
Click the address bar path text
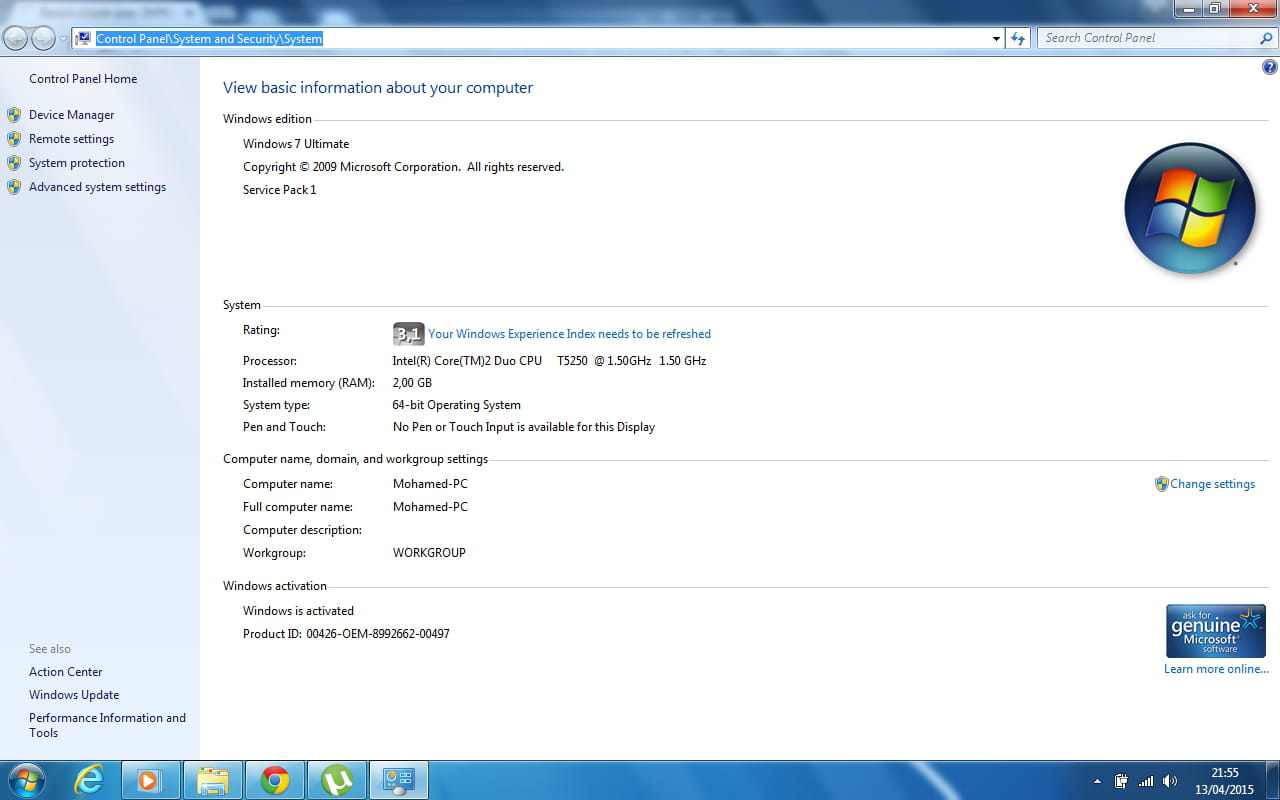(x=209, y=39)
